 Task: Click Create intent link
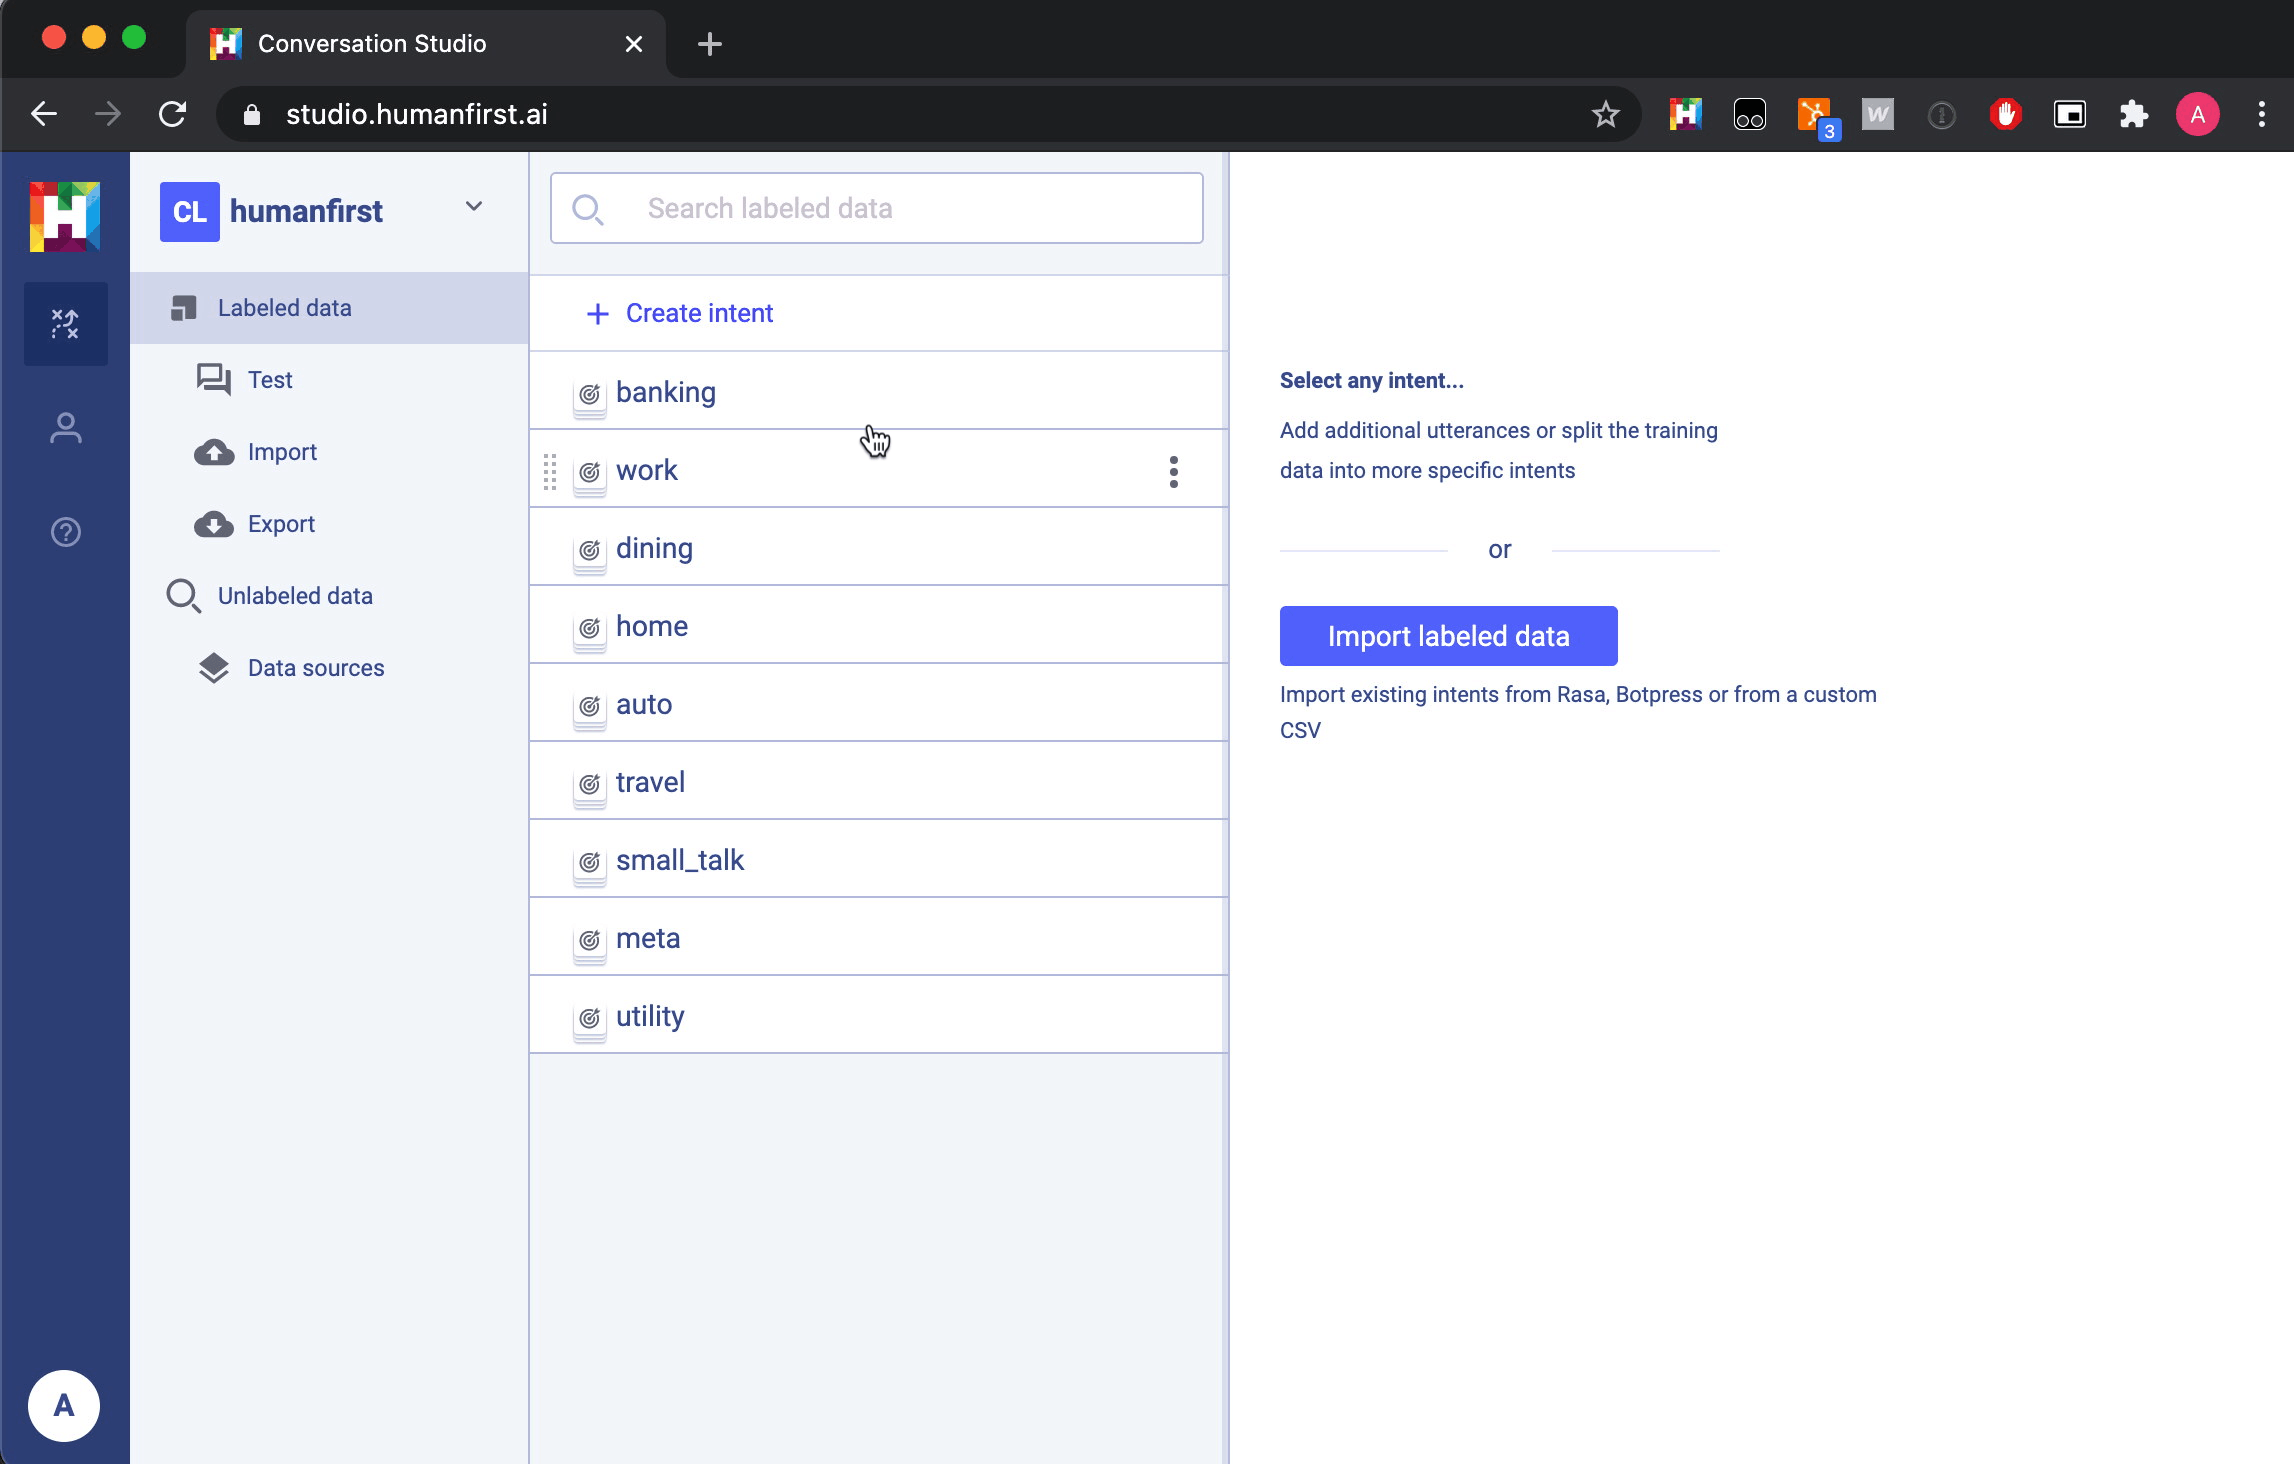(699, 313)
